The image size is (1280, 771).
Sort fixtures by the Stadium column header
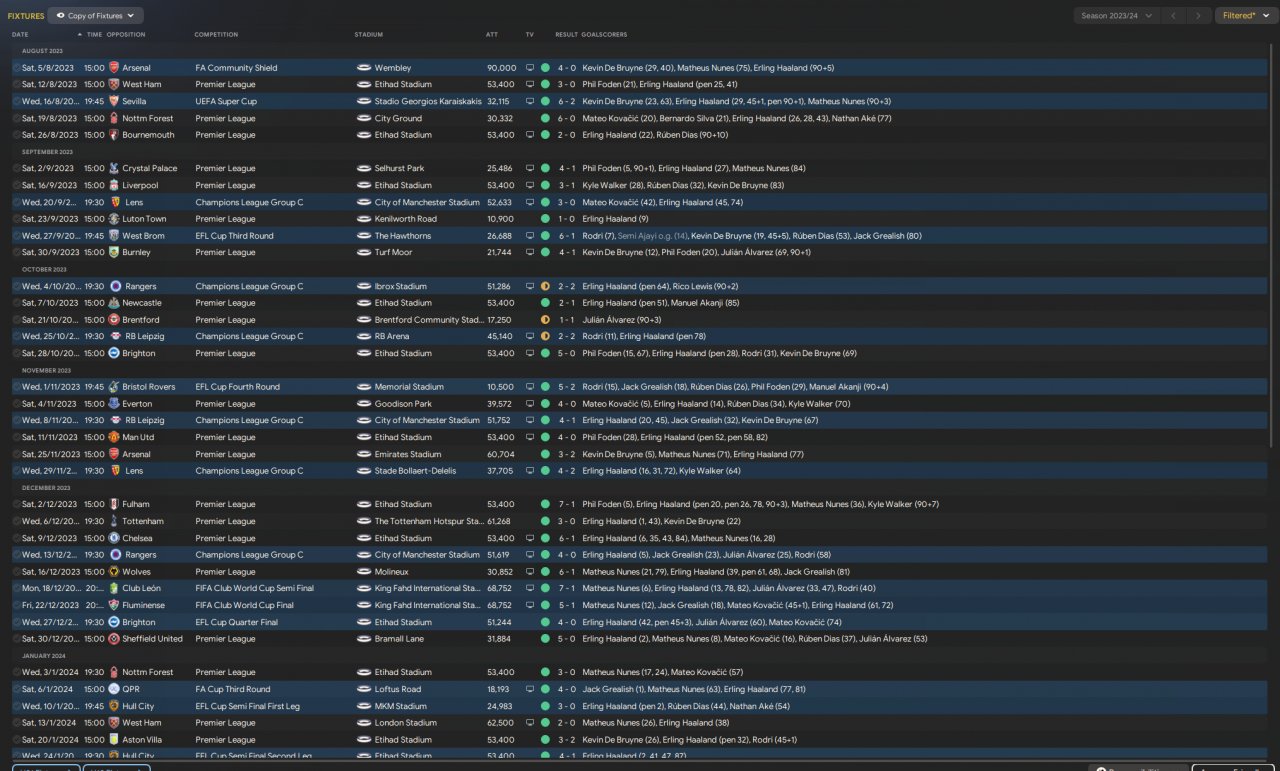(369, 35)
